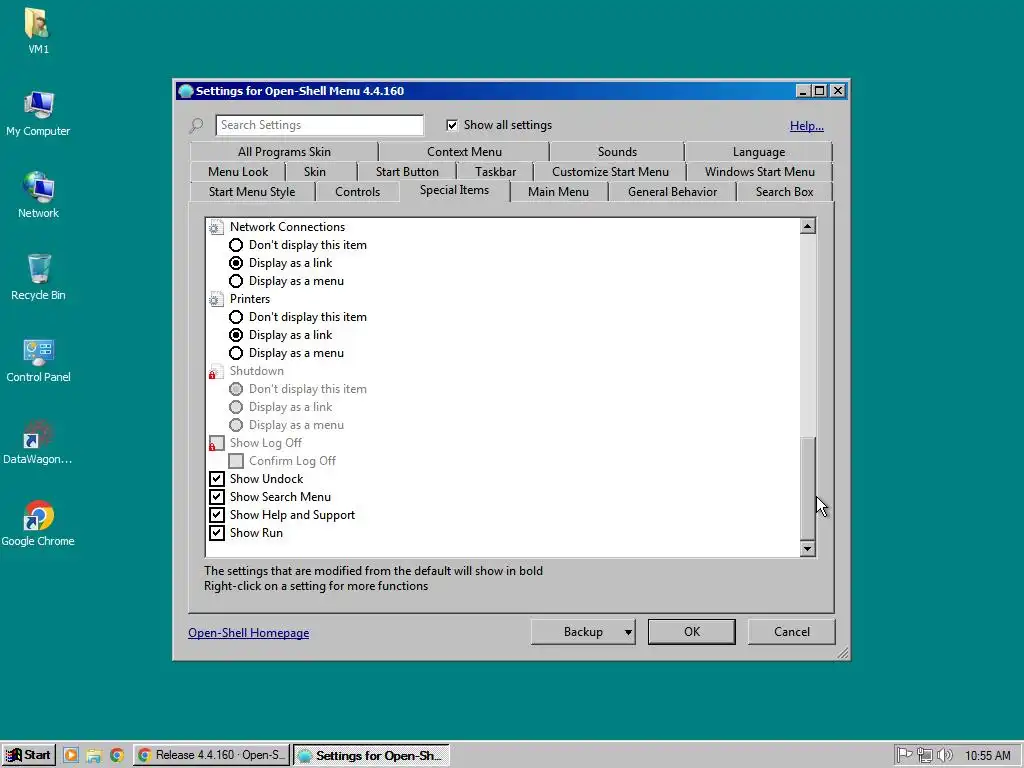Uncheck Show Help and Support checkbox
Image resolution: width=1024 pixels, height=768 pixels.
[217, 515]
